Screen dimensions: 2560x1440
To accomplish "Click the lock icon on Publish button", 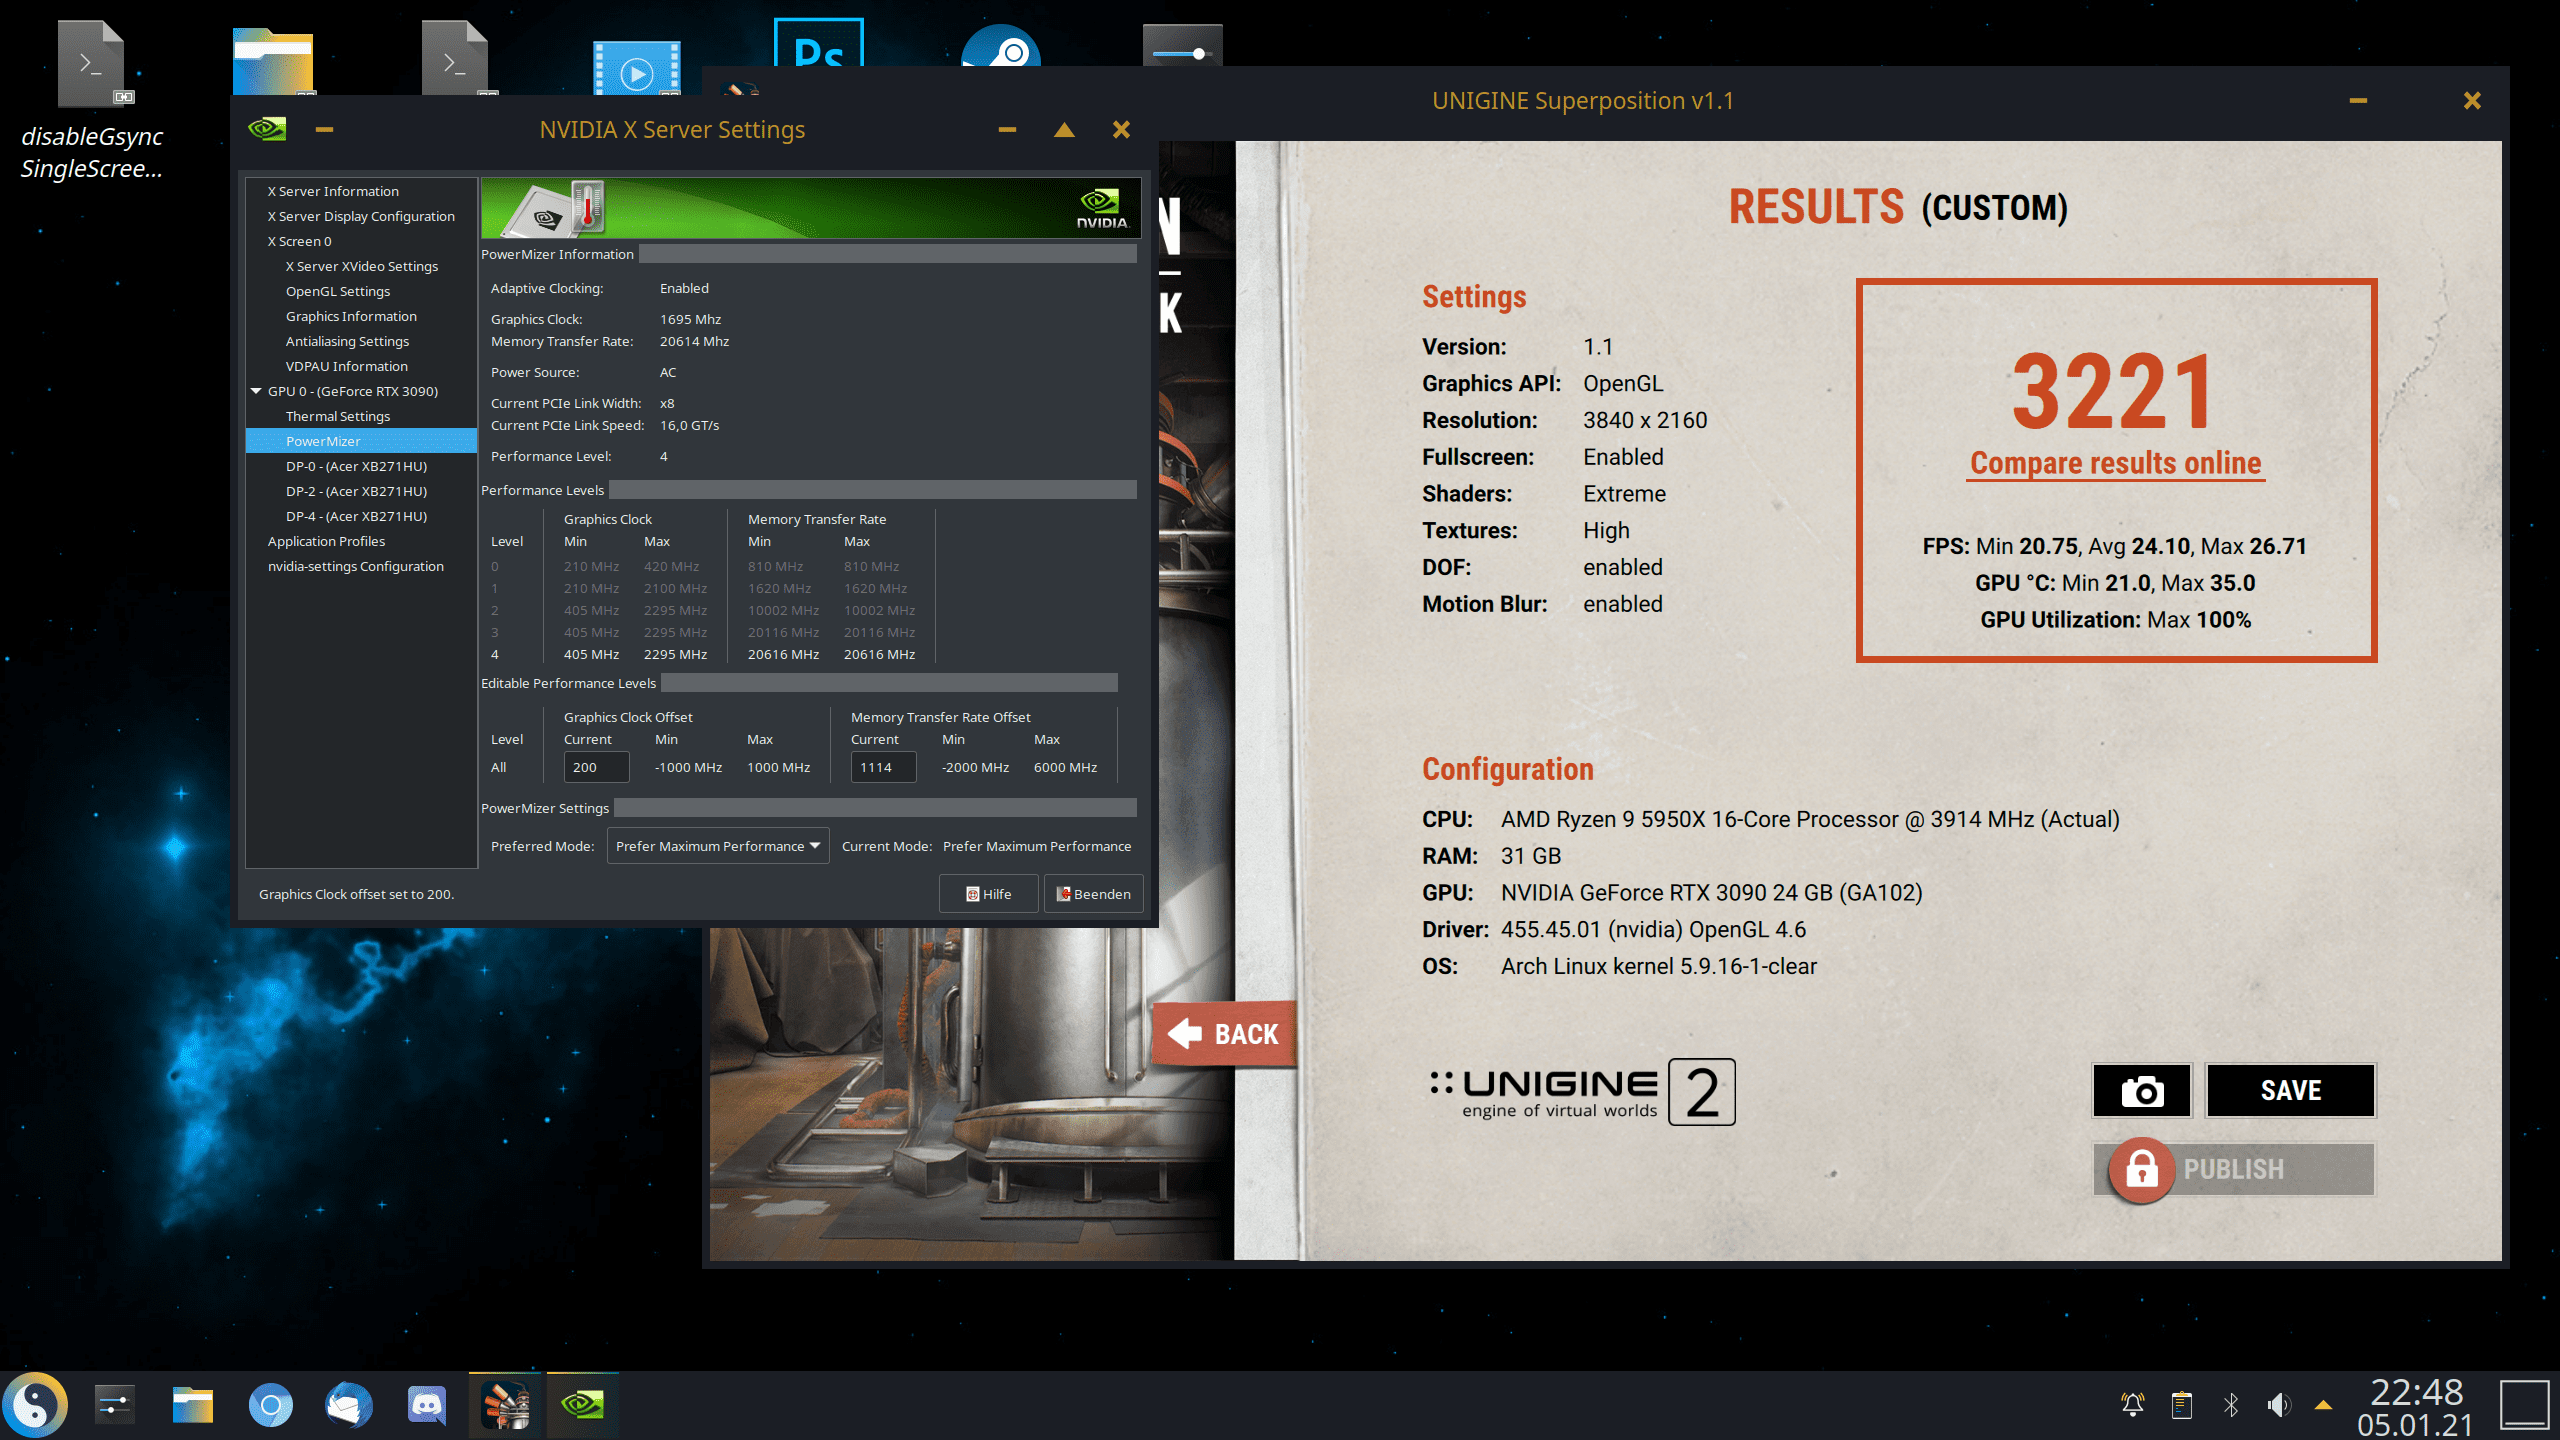I will click(2141, 1169).
